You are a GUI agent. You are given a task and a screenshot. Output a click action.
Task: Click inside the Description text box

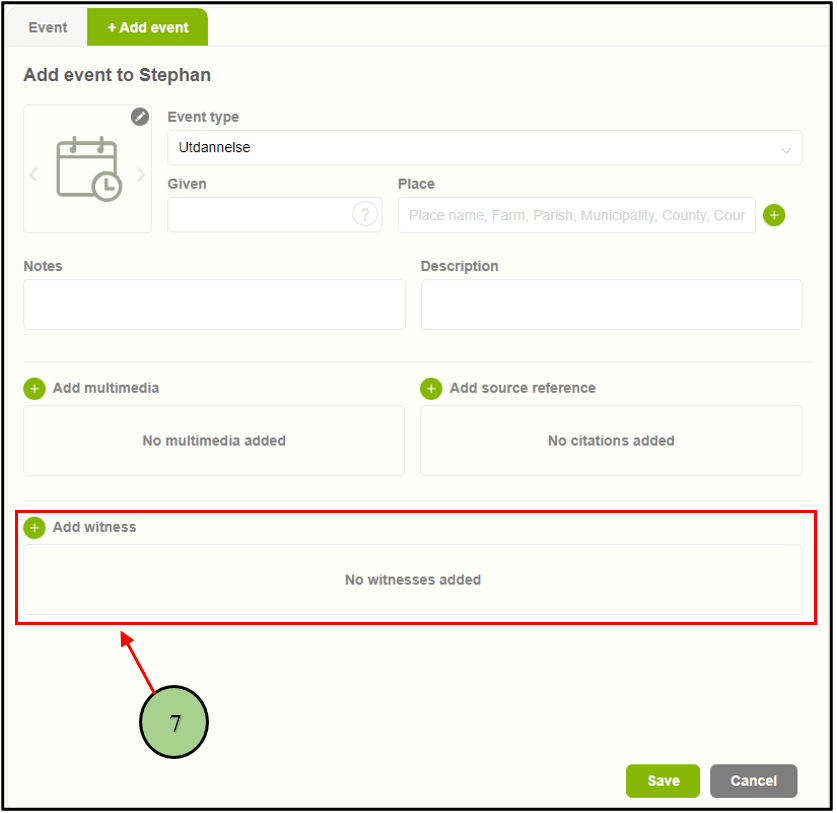[x=611, y=304]
